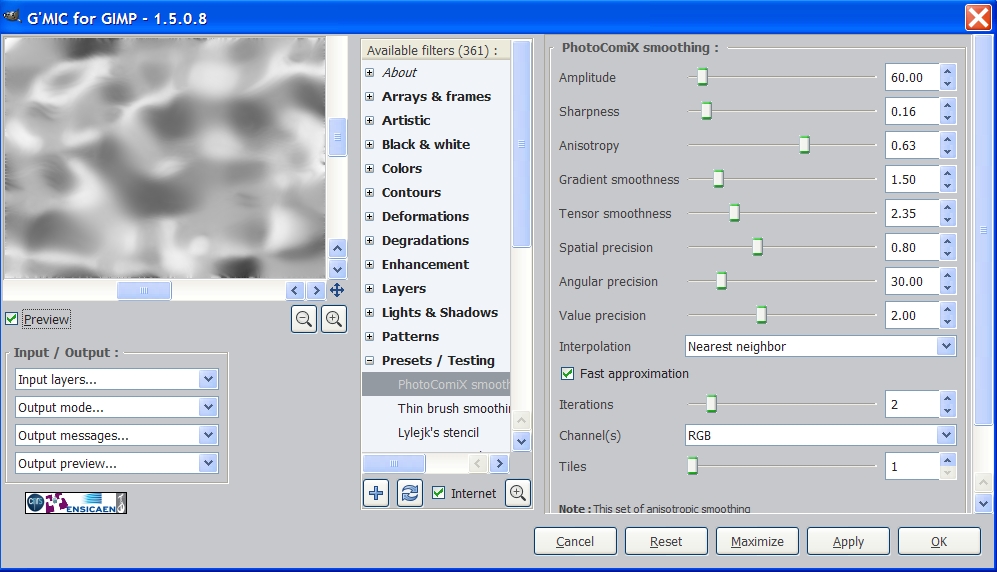Click preview scroll right arrow
Image resolution: width=997 pixels, height=572 pixels.
(315, 290)
